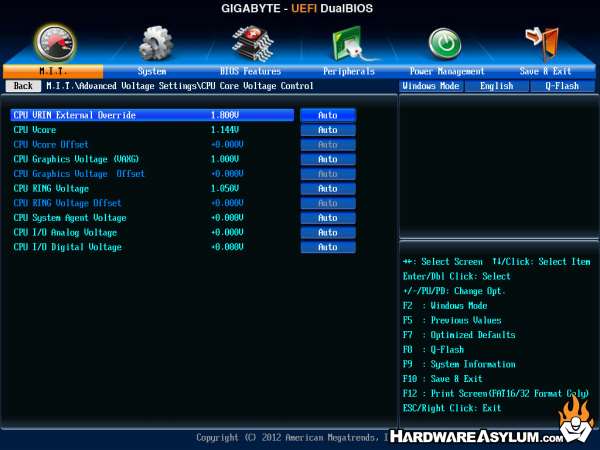This screenshot has width=600, height=450.
Task: Open Auto option for CPU I/O Digital Voltage
Action: tap(328, 247)
